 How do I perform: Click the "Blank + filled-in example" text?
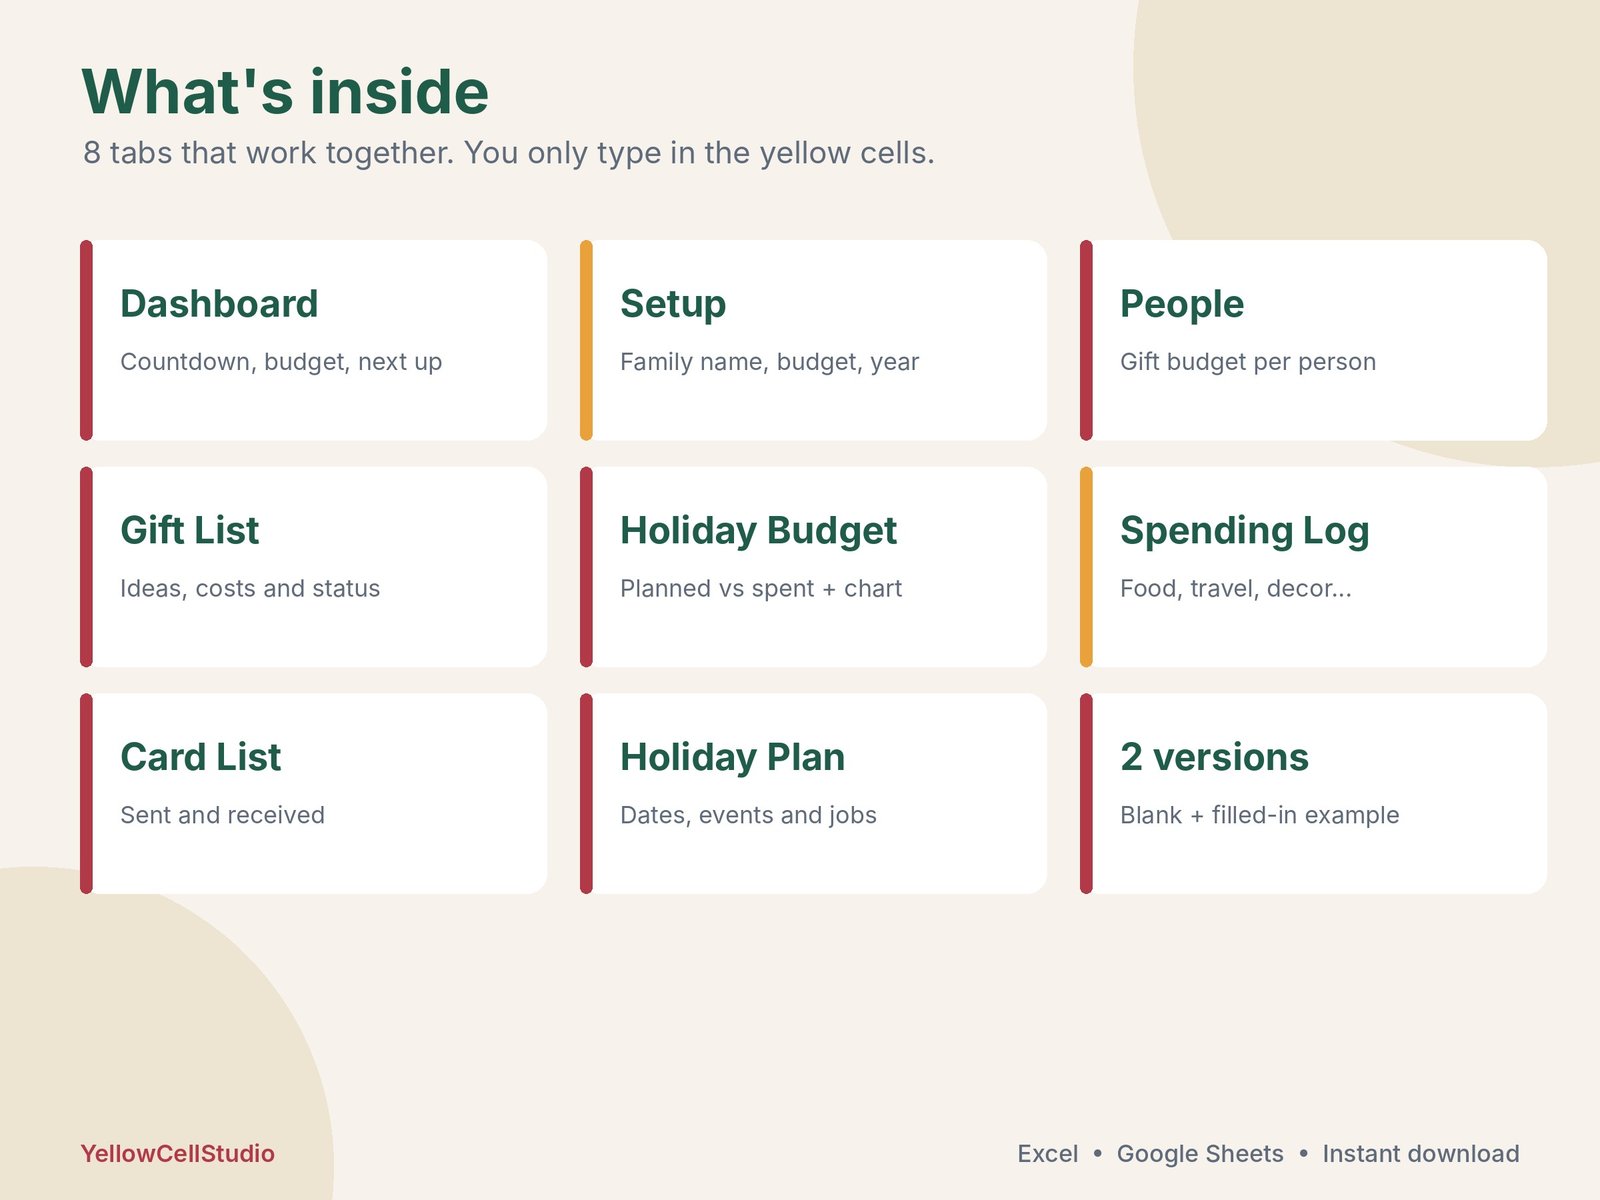[1259, 815]
